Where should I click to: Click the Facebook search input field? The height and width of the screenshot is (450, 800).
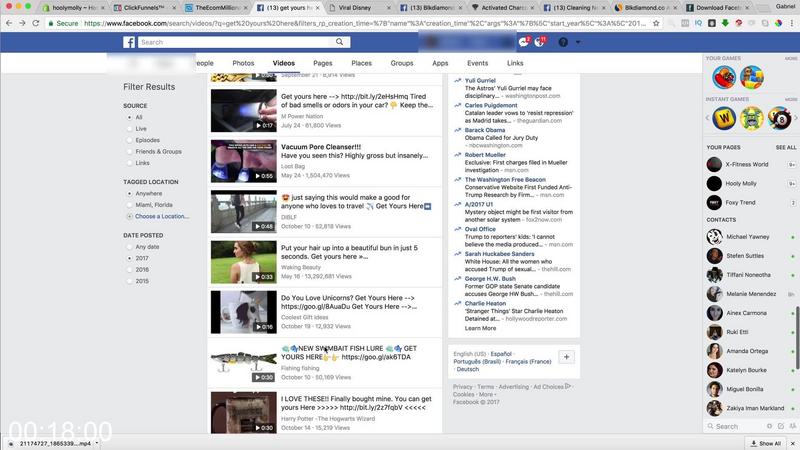click(236, 42)
